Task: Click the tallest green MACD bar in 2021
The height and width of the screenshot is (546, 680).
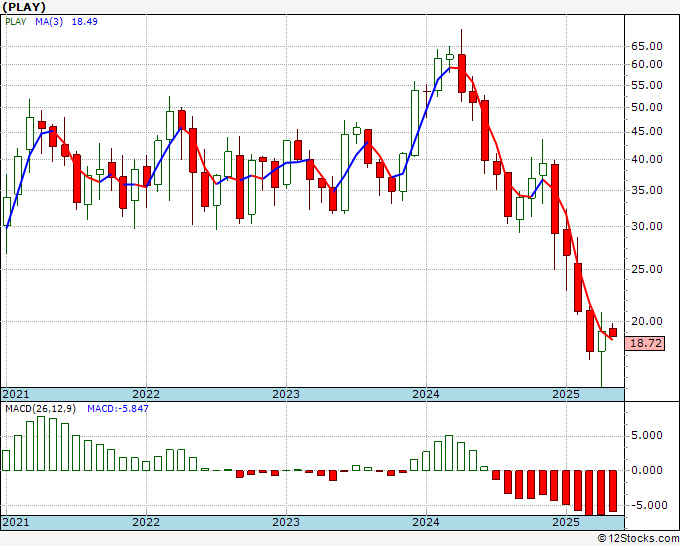Action: (x=41, y=443)
